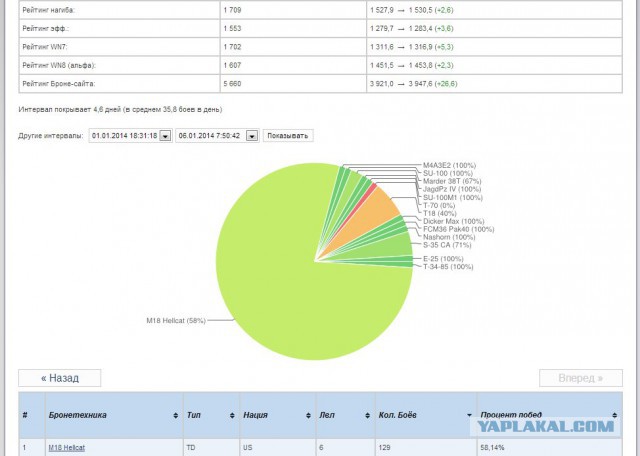Click the Вперед » button
Viewport: 640px width, 456px height.
(581, 378)
